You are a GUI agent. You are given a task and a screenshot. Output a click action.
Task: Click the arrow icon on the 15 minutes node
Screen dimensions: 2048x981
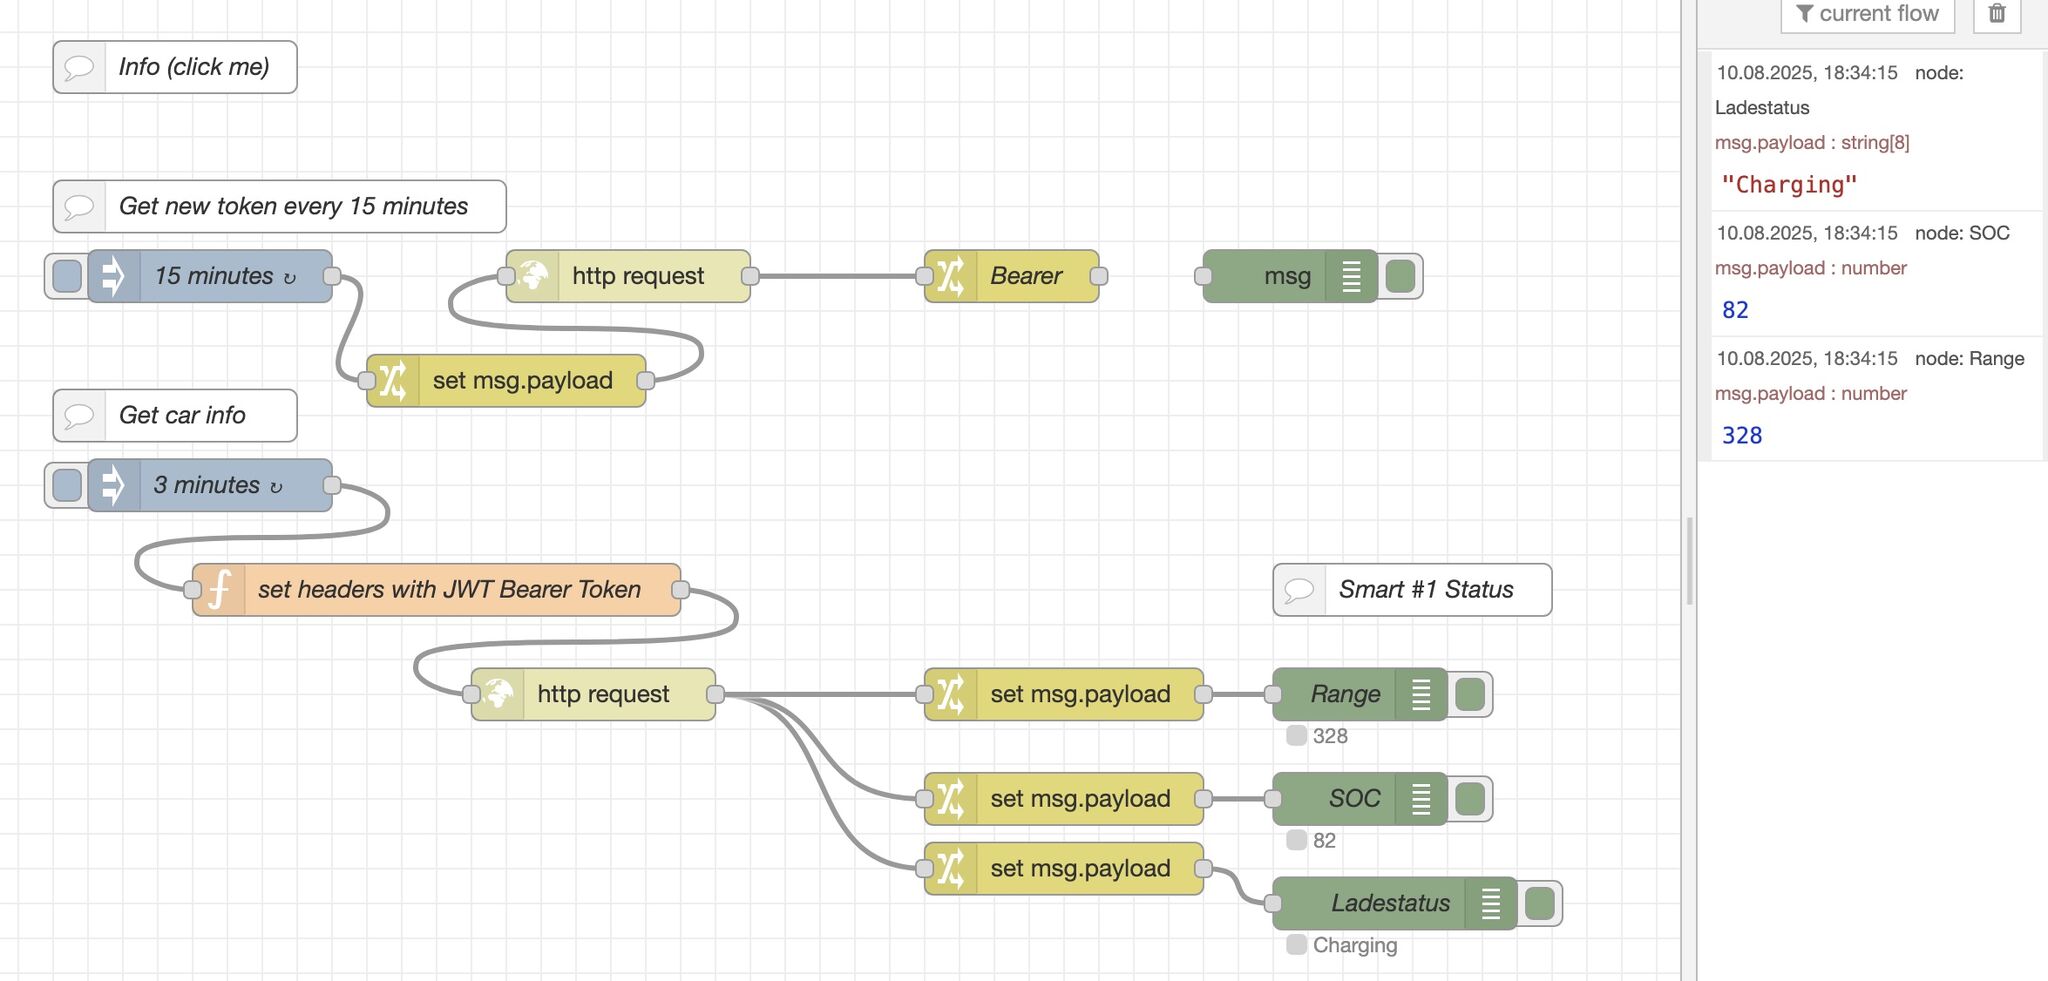point(113,276)
